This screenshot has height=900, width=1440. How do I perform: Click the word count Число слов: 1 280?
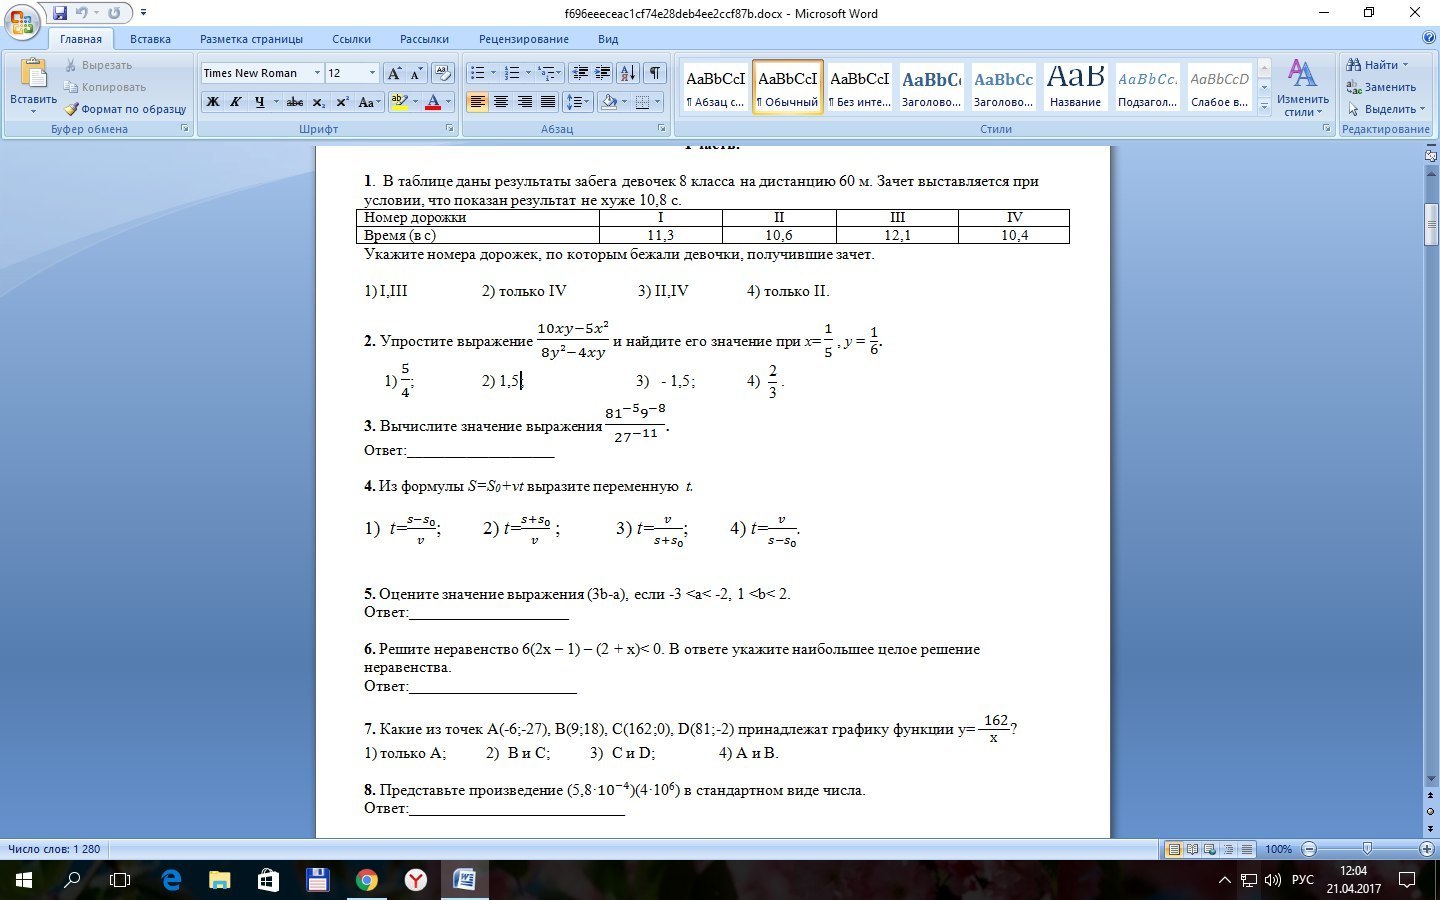54,849
